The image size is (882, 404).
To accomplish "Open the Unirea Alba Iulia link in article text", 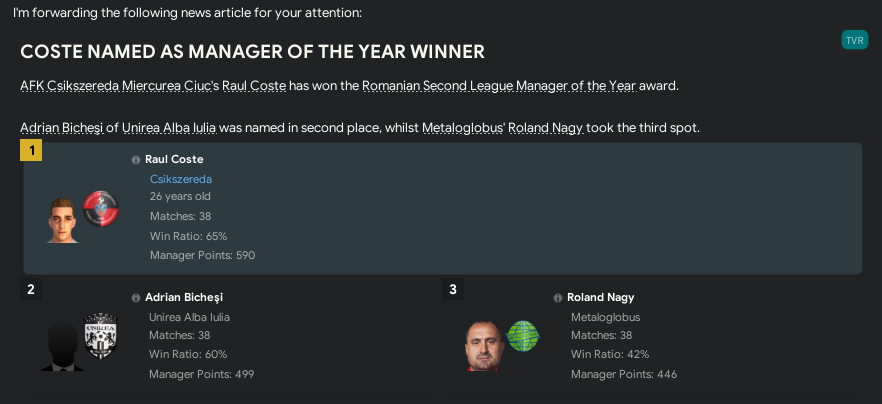I will pyautogui.click(x=169, y=128).
